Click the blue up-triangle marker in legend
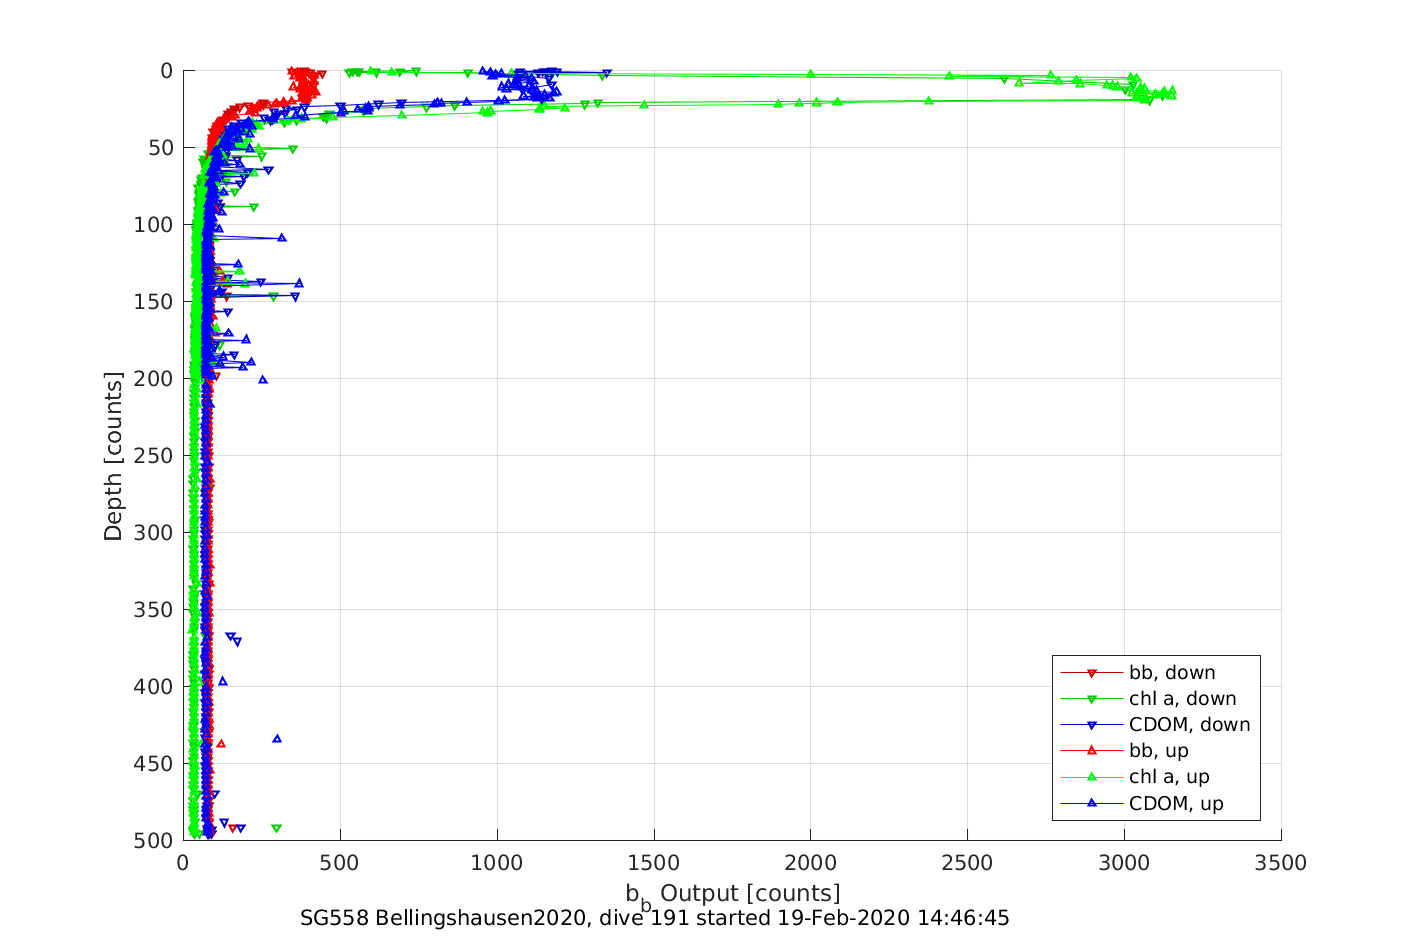The image size is (1417, 945). pos(1092,802)
